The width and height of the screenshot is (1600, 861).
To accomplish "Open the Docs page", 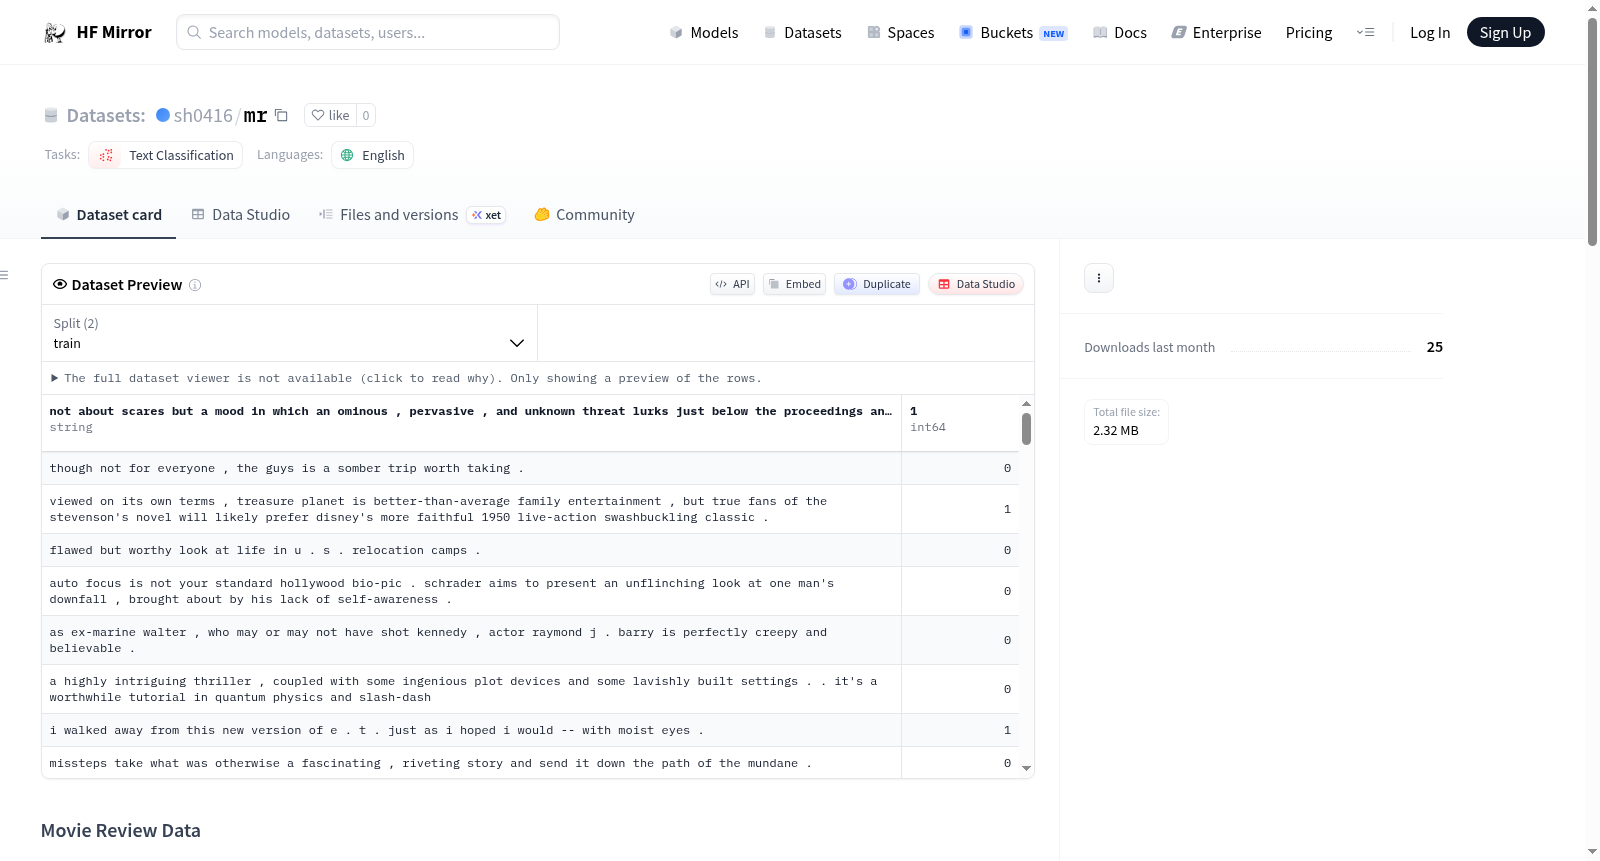I will [1120, 32].
